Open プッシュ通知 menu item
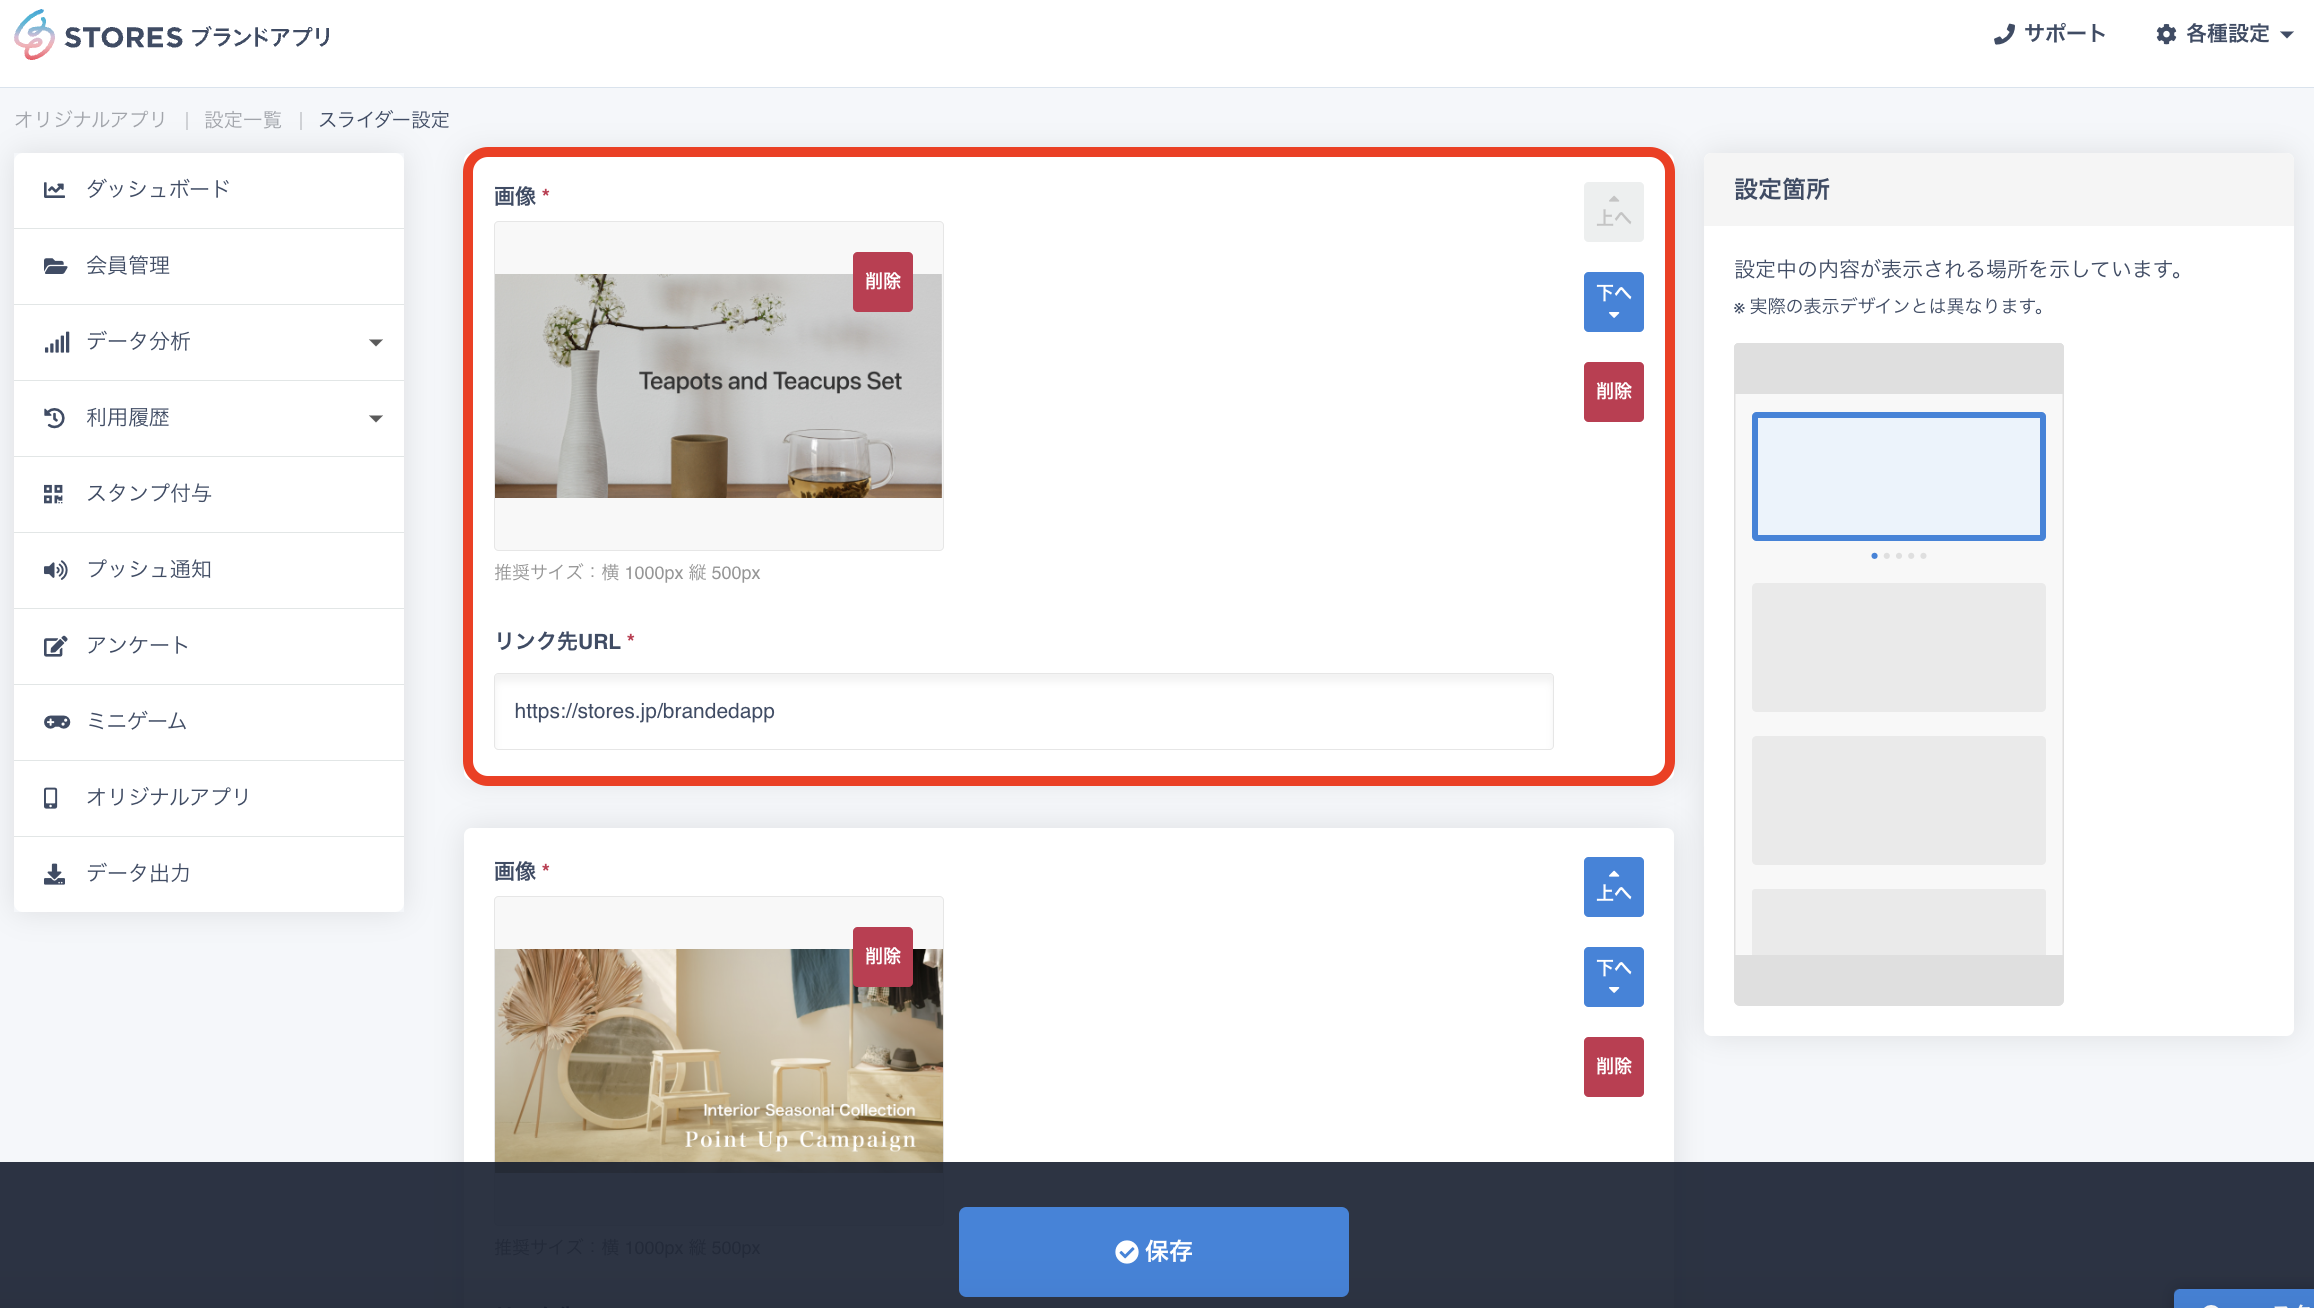This screenshot has width=2314, height=1308. pos(209,570)
